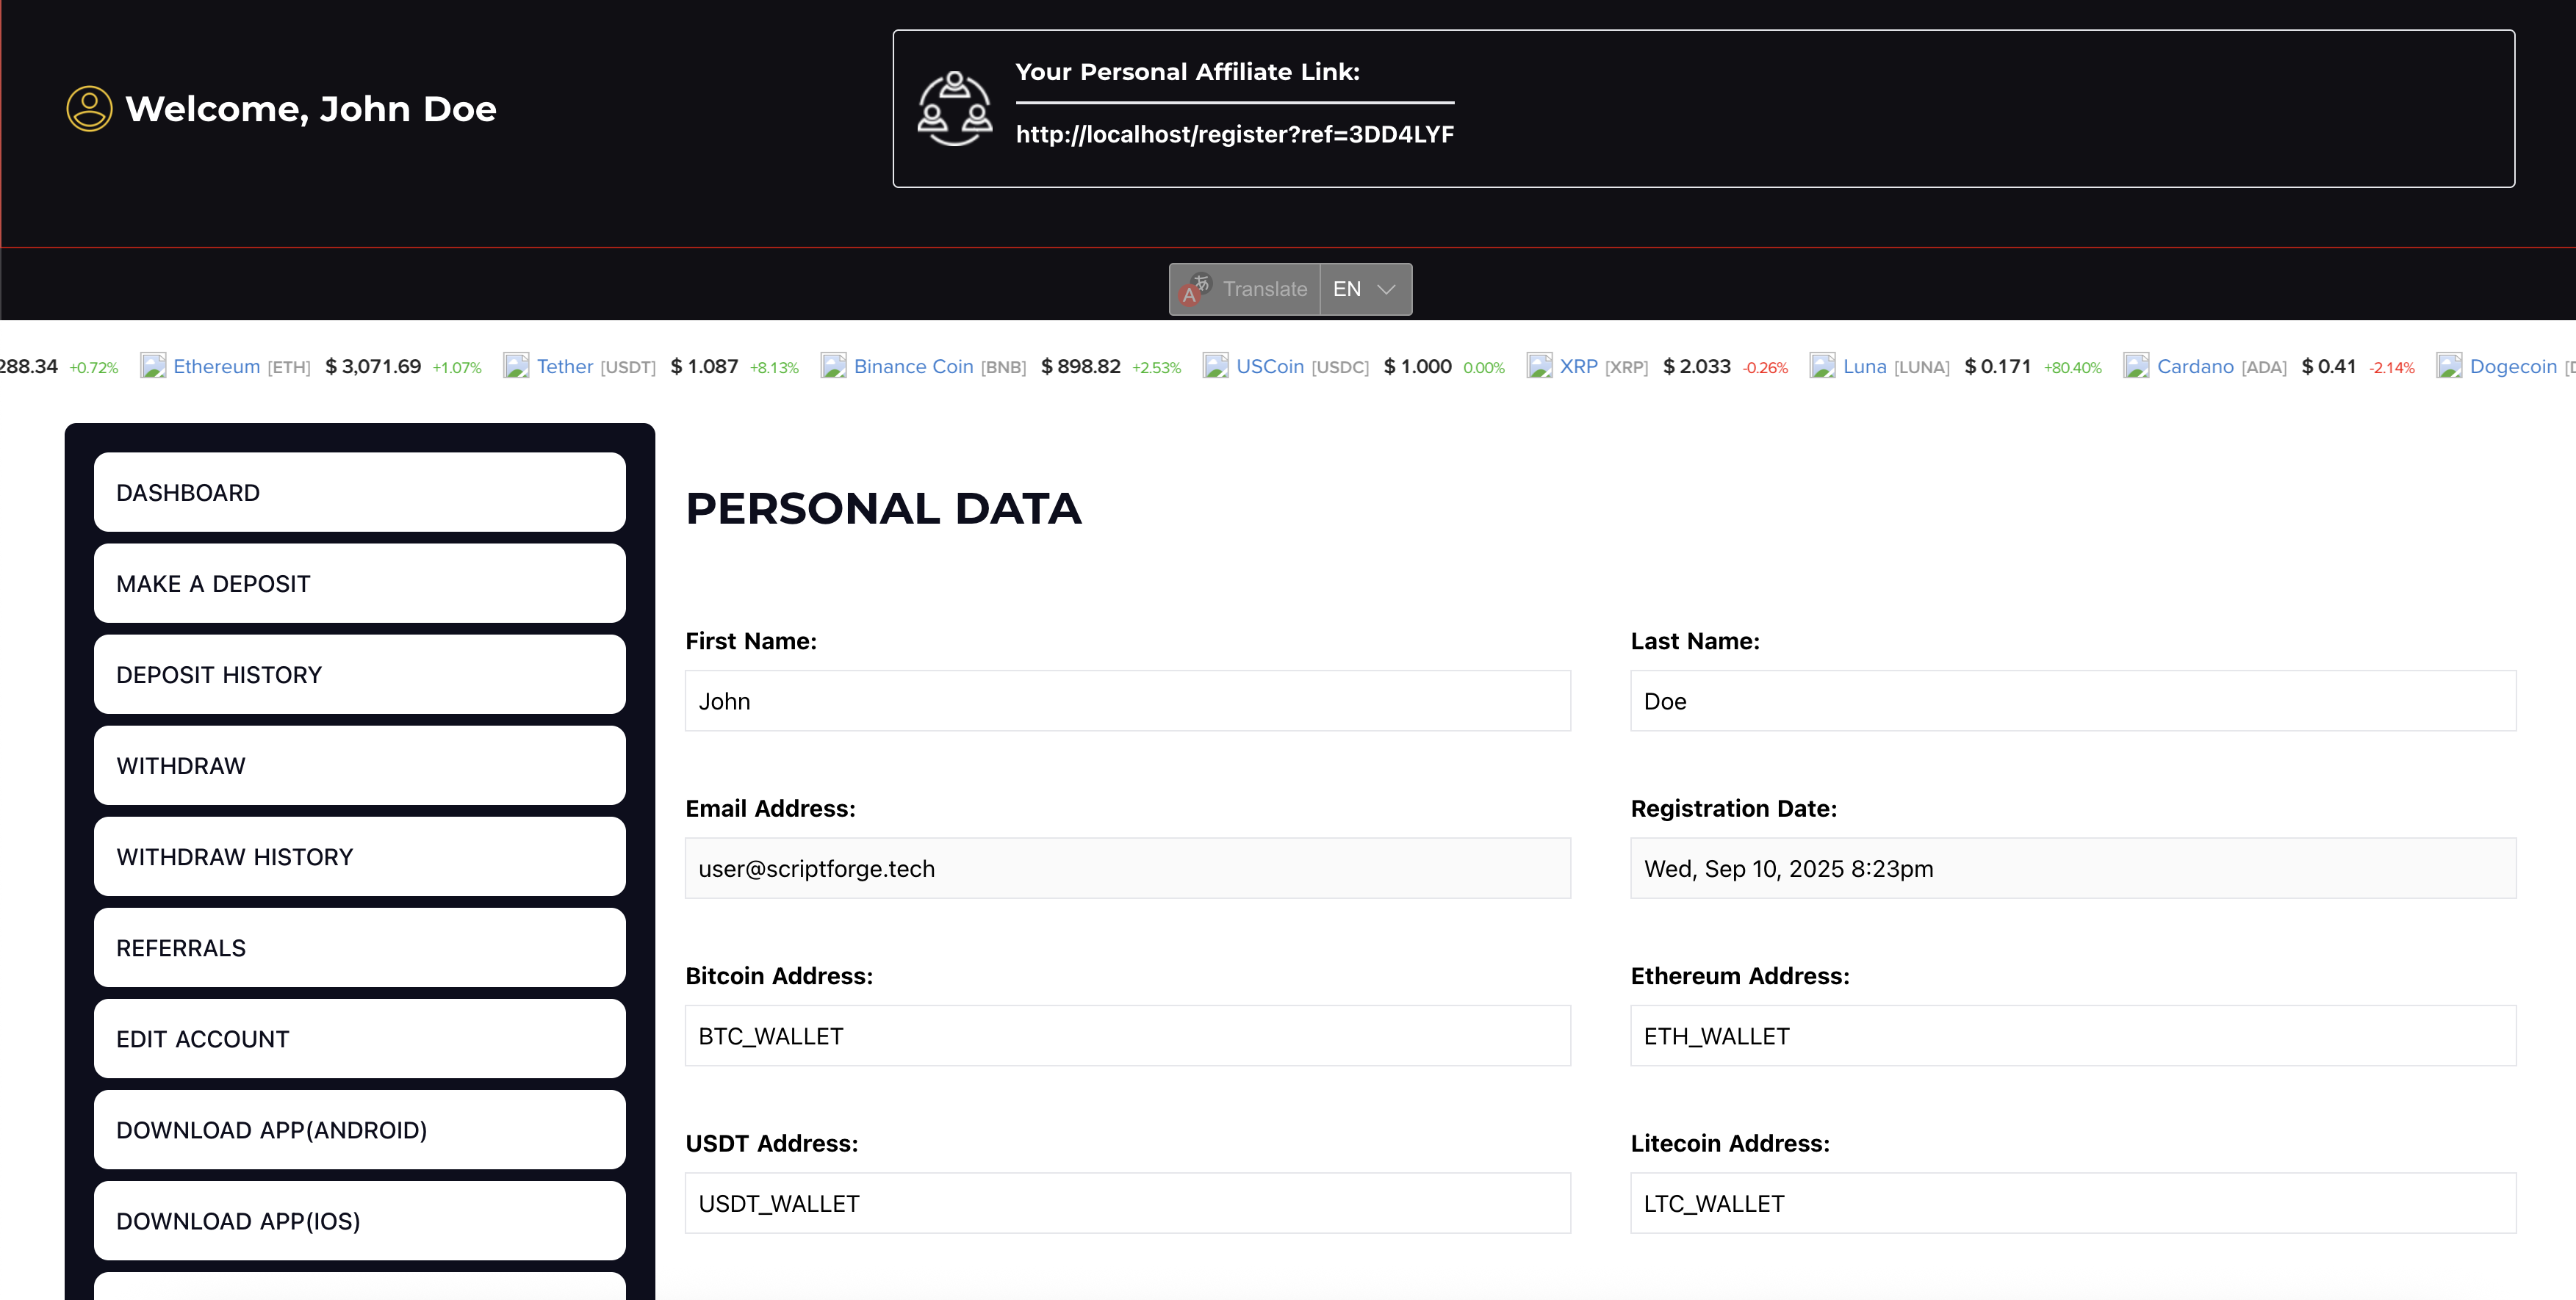
Task: Expand the EN language dropdown
Action: [1365, 289]
